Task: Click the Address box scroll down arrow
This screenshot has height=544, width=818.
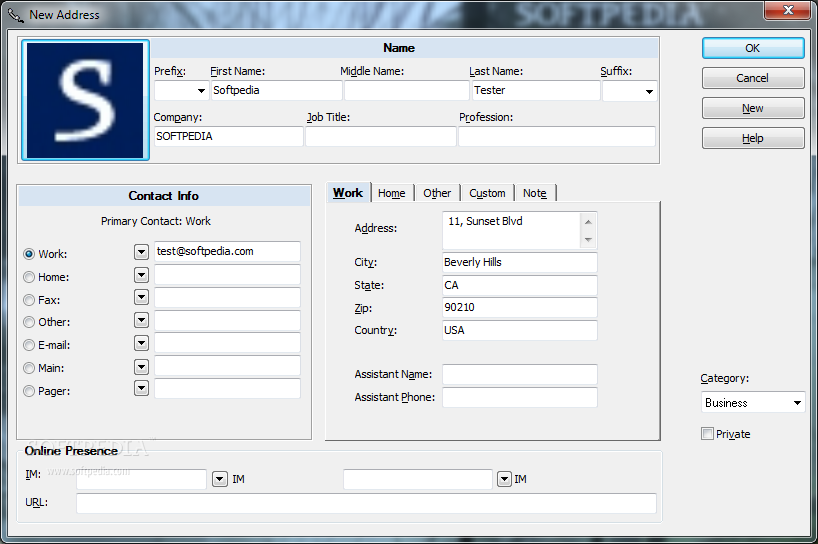Action: click(x=588, y=239)
